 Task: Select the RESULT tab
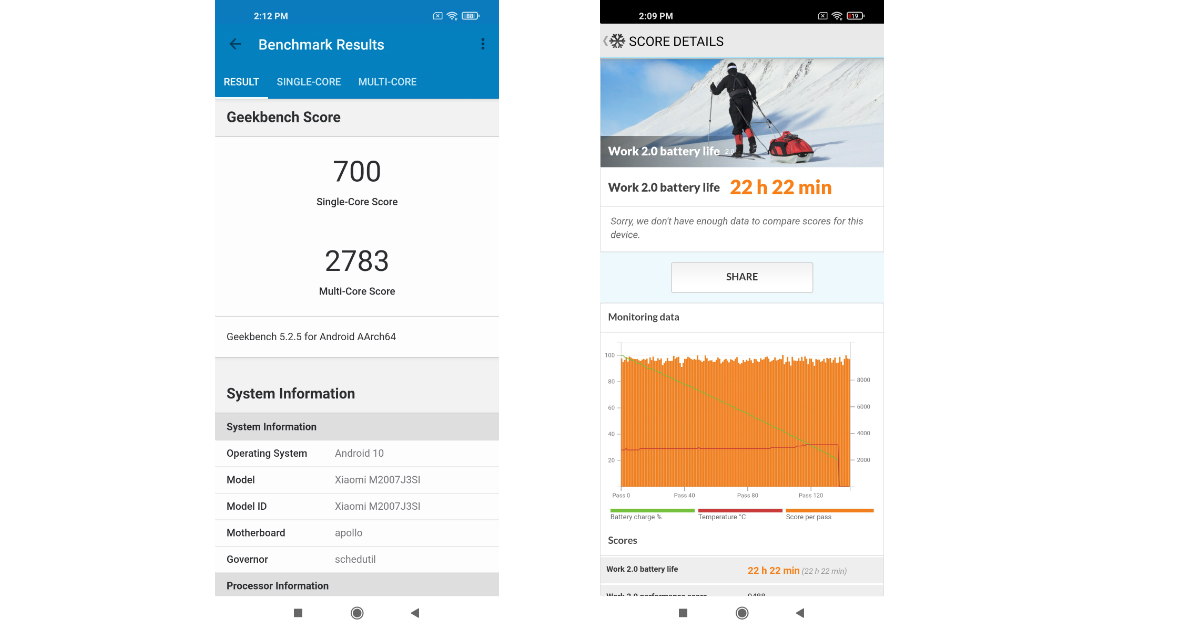[x=241, y=82]
